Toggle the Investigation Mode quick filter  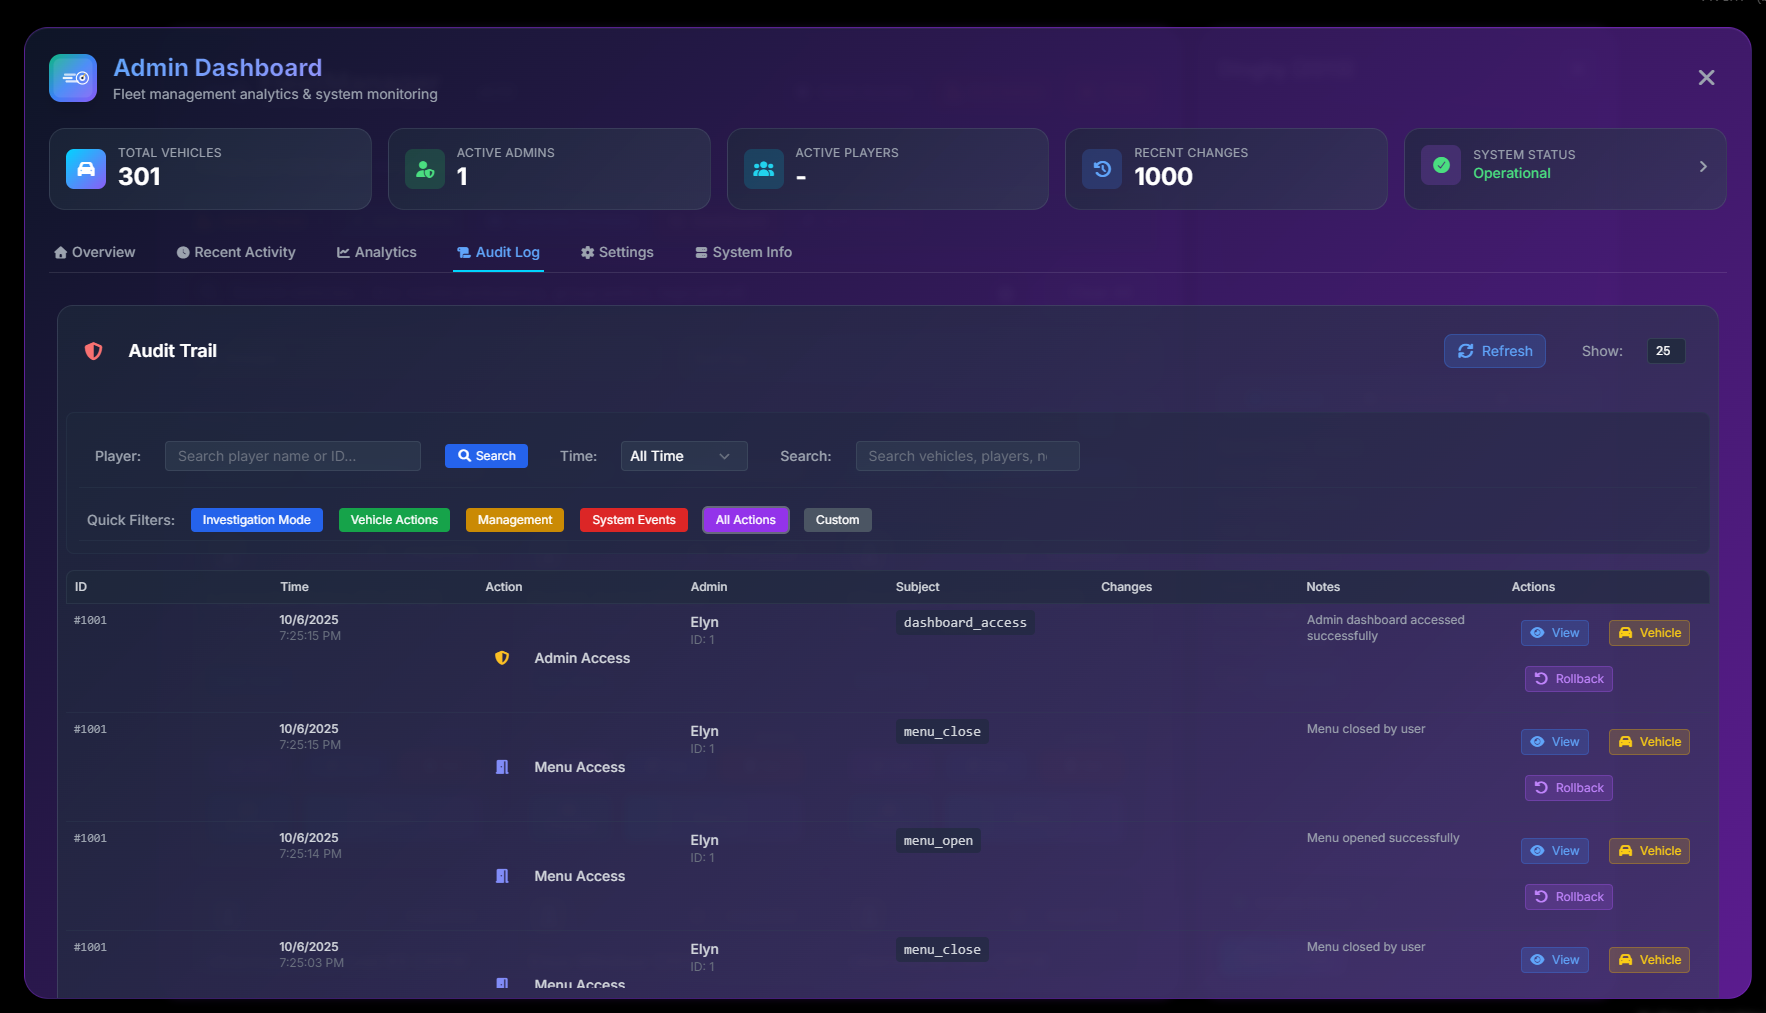point(256,520)
